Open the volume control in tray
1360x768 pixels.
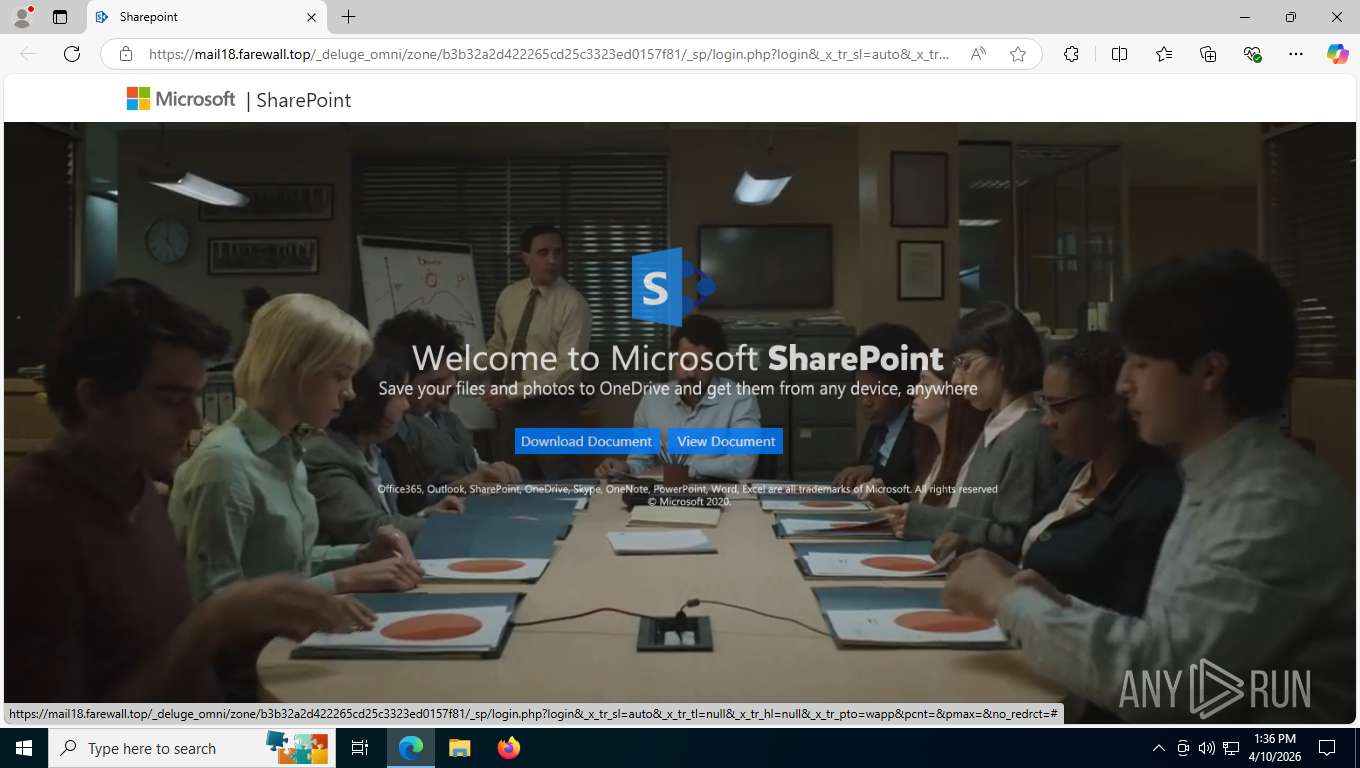1206,748
